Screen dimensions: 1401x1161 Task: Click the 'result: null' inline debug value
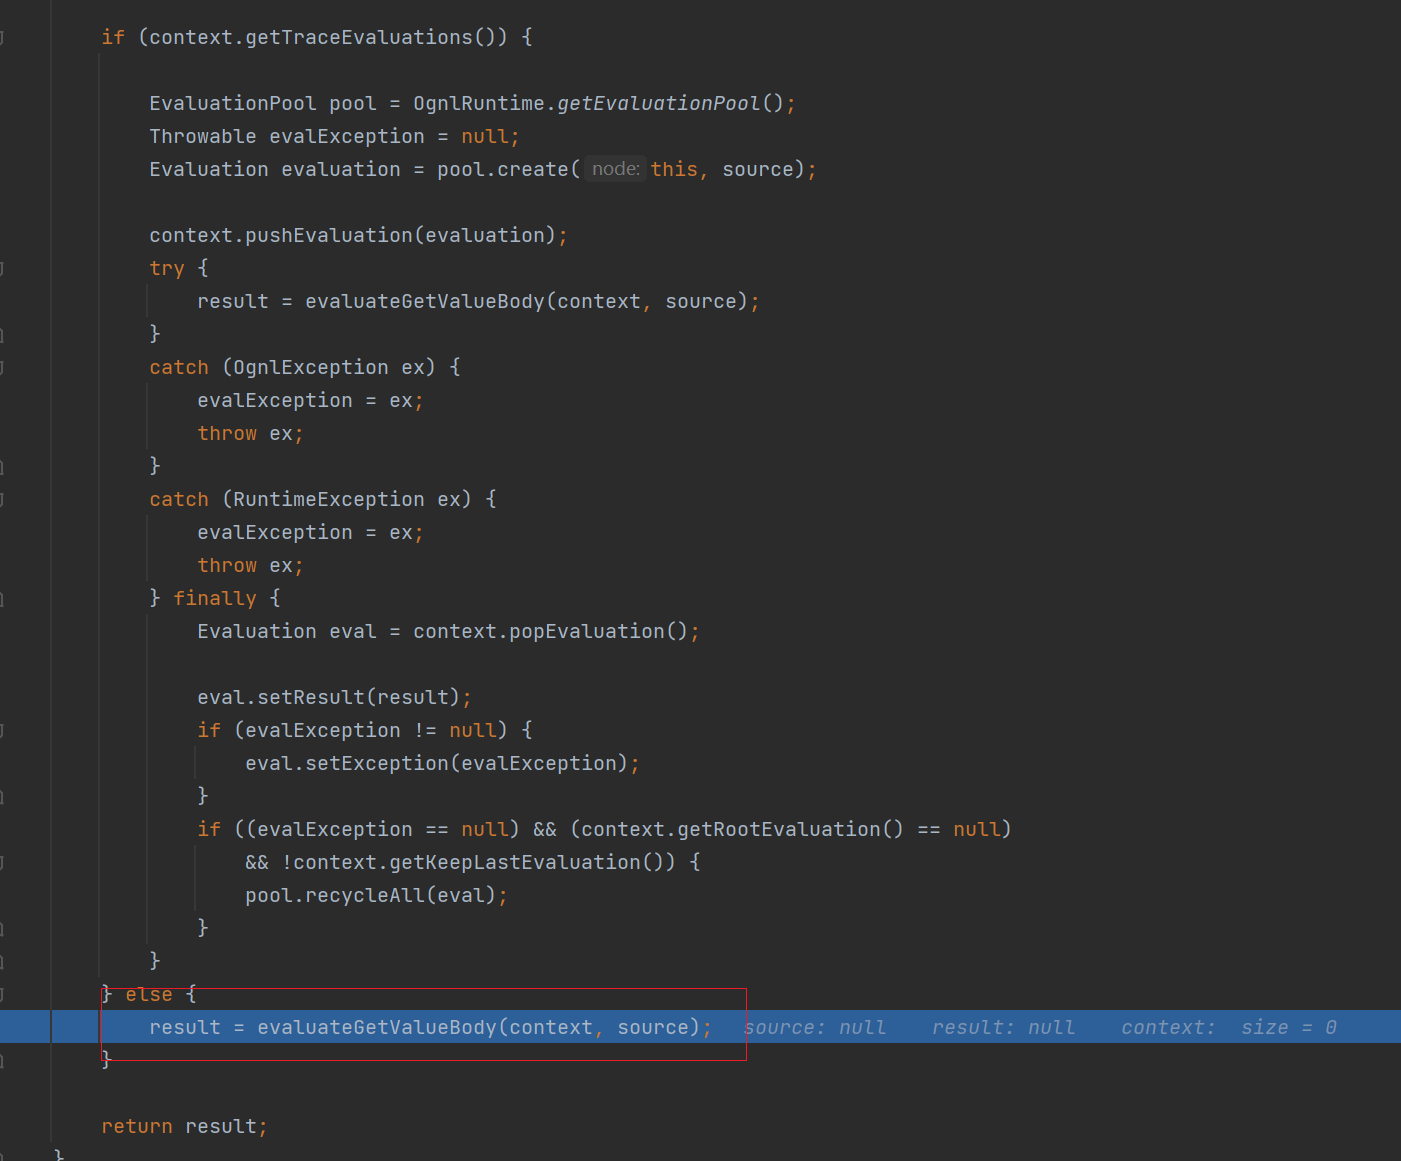pyautogui.click(x=1004, y=1027)
